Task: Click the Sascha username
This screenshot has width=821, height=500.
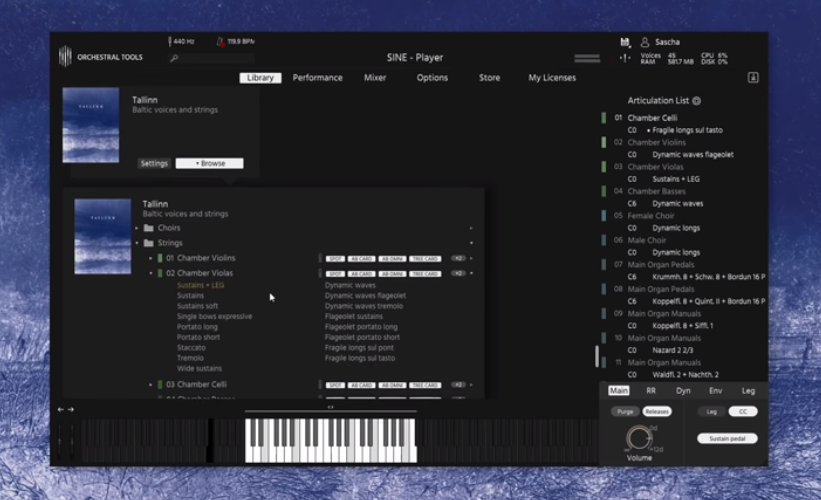Action: point(668,42)
